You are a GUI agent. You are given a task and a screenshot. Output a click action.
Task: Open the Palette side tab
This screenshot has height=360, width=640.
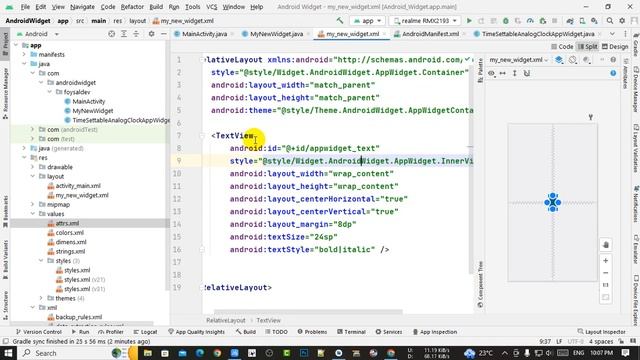pyautogui.click(x=480, y=70)
